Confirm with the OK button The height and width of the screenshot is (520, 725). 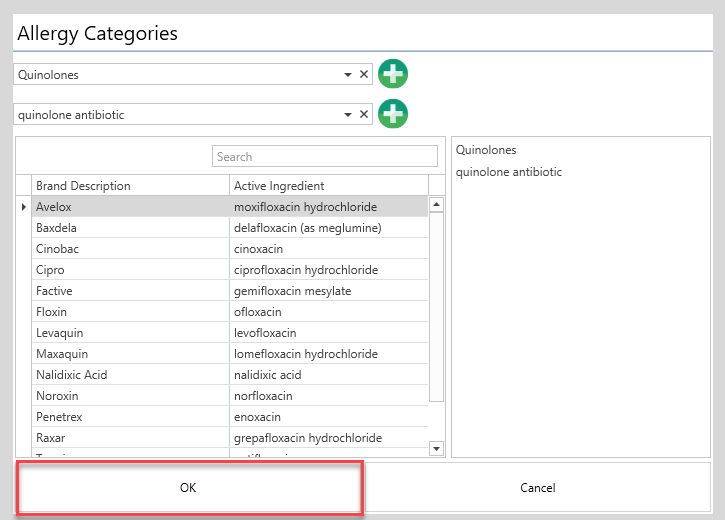point(190,488)
